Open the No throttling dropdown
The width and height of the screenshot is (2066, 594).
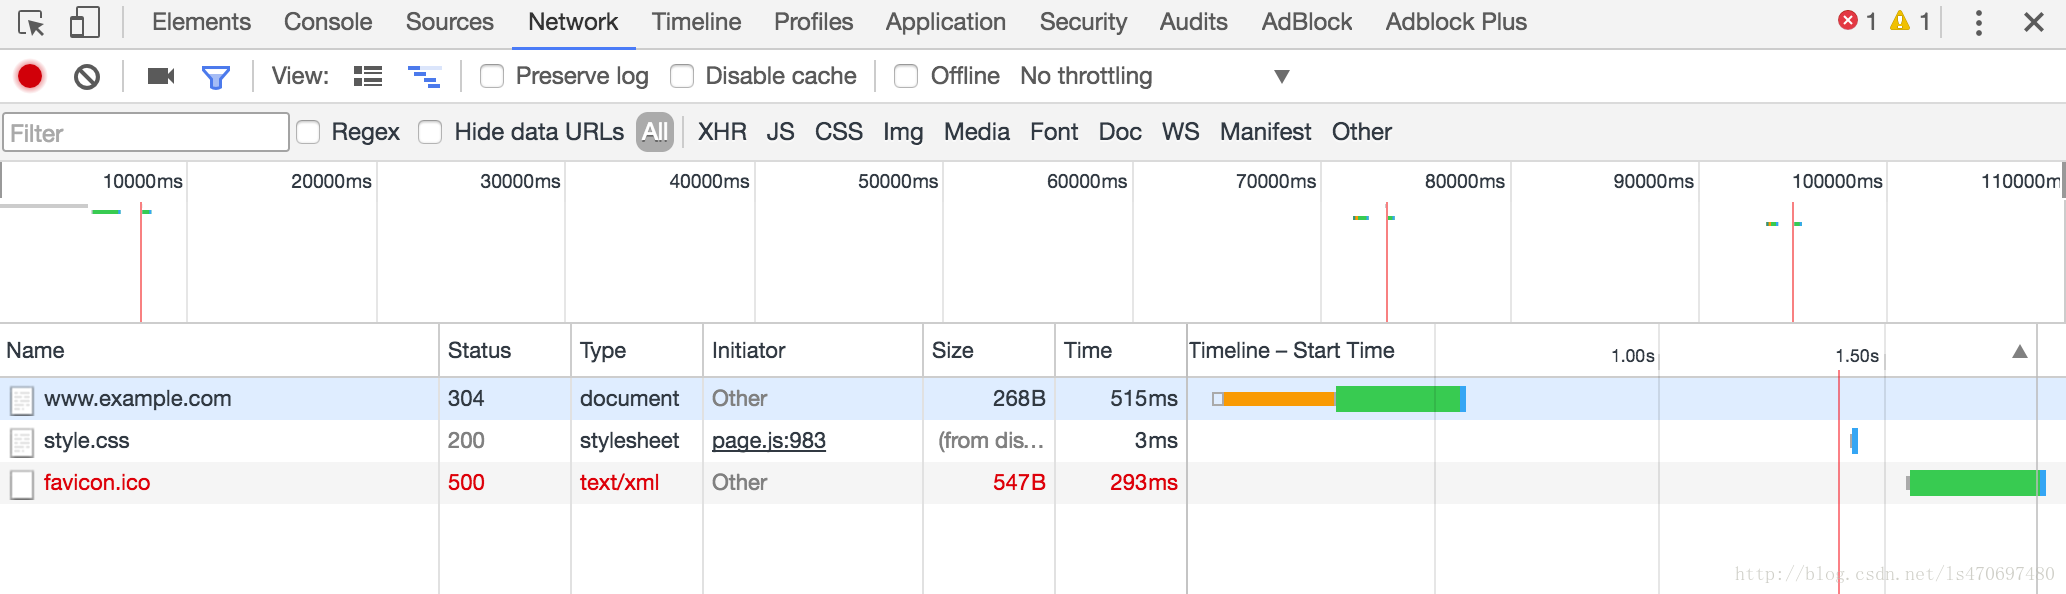(x=1154, y=76)
